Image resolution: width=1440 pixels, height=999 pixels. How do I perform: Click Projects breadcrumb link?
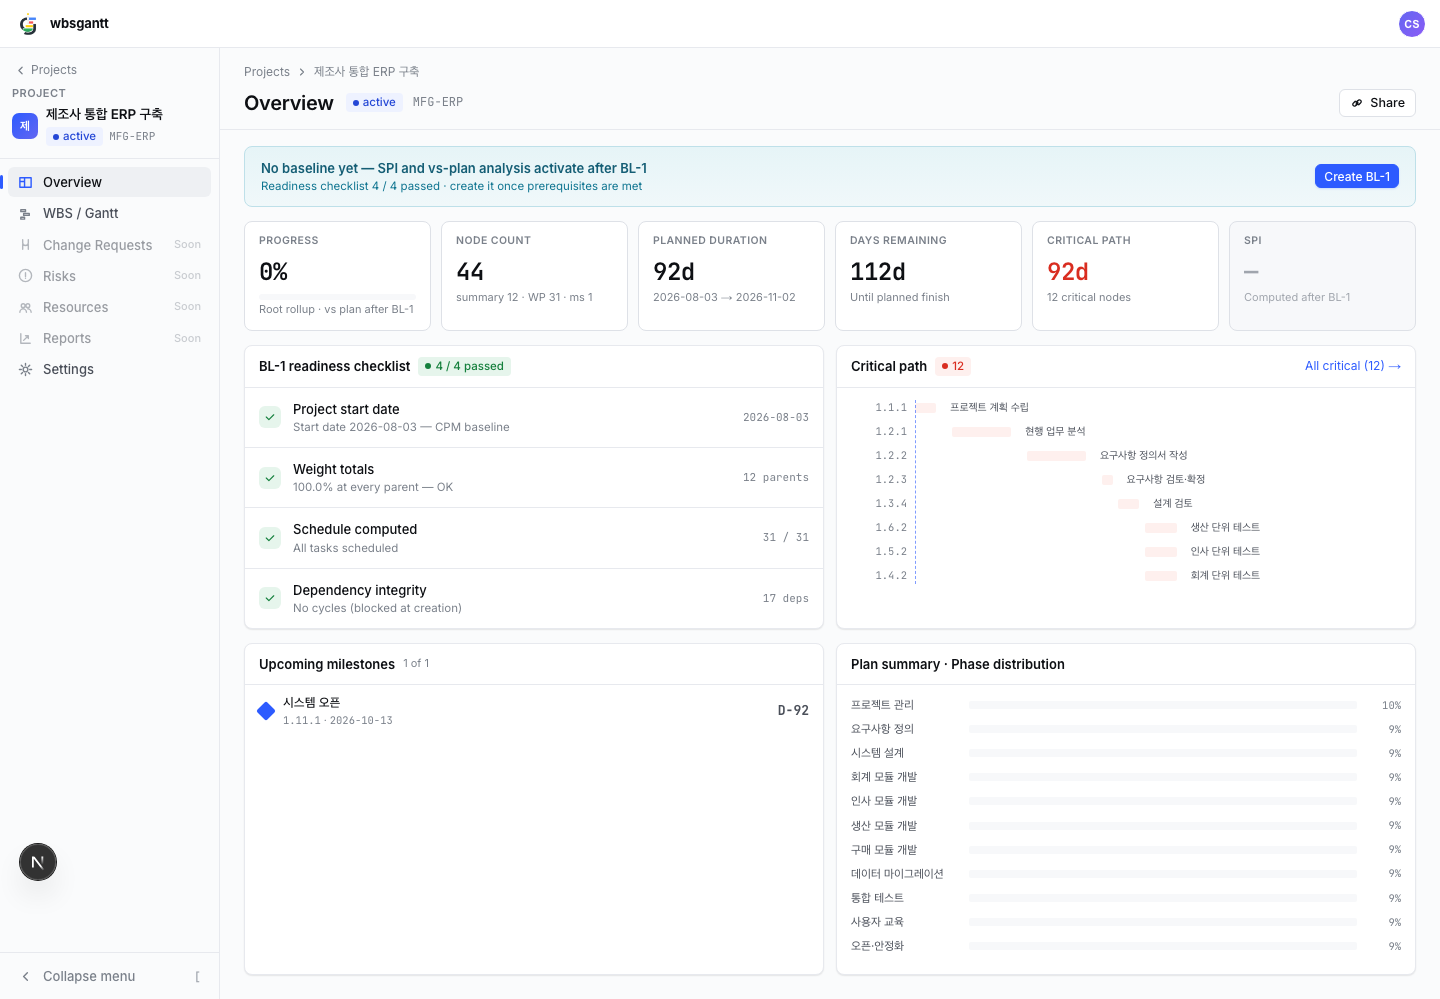click(267, 72)
